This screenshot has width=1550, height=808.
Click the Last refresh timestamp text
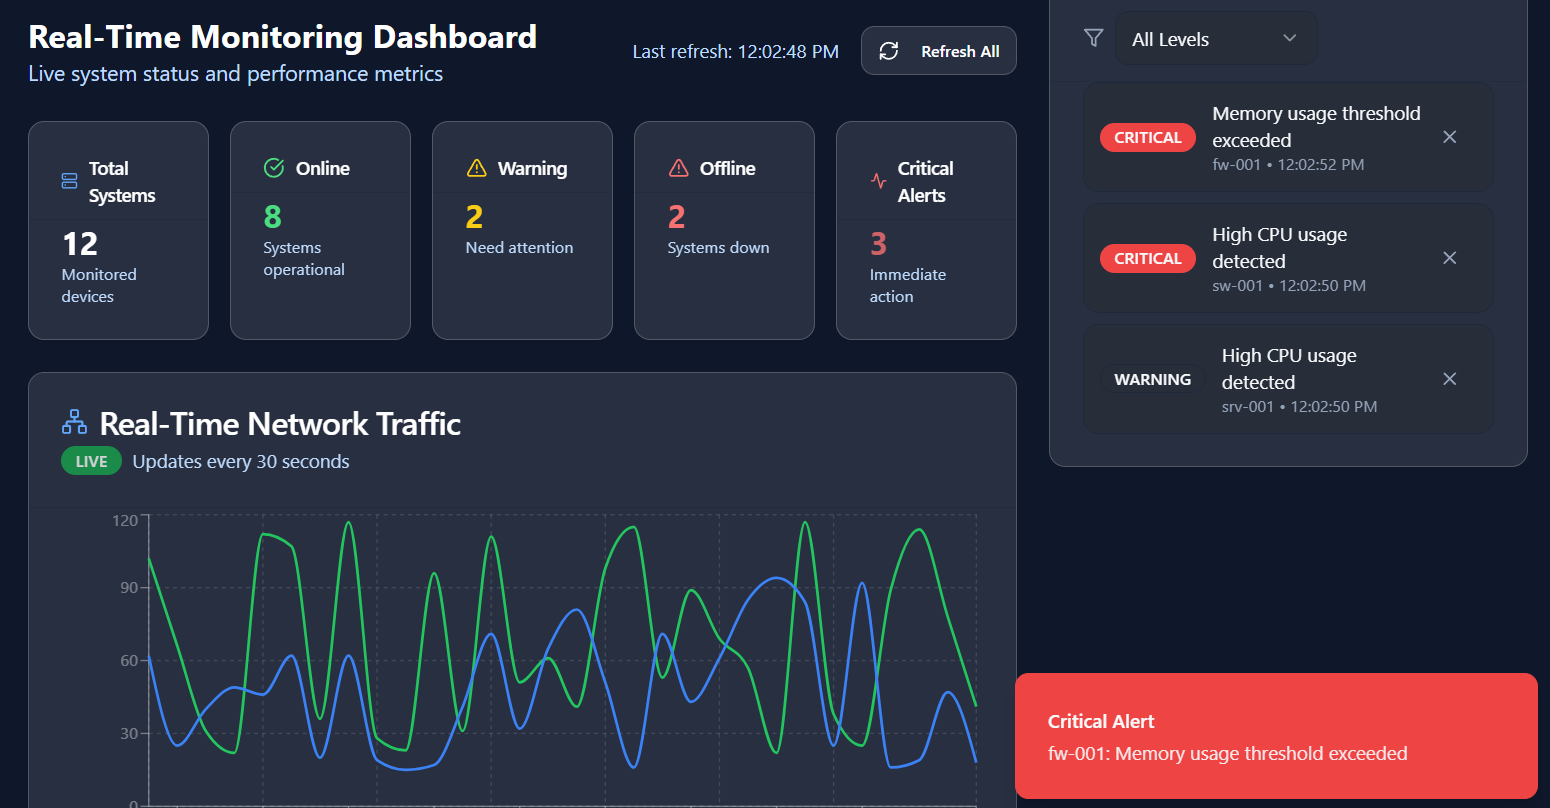click(735, 52)
